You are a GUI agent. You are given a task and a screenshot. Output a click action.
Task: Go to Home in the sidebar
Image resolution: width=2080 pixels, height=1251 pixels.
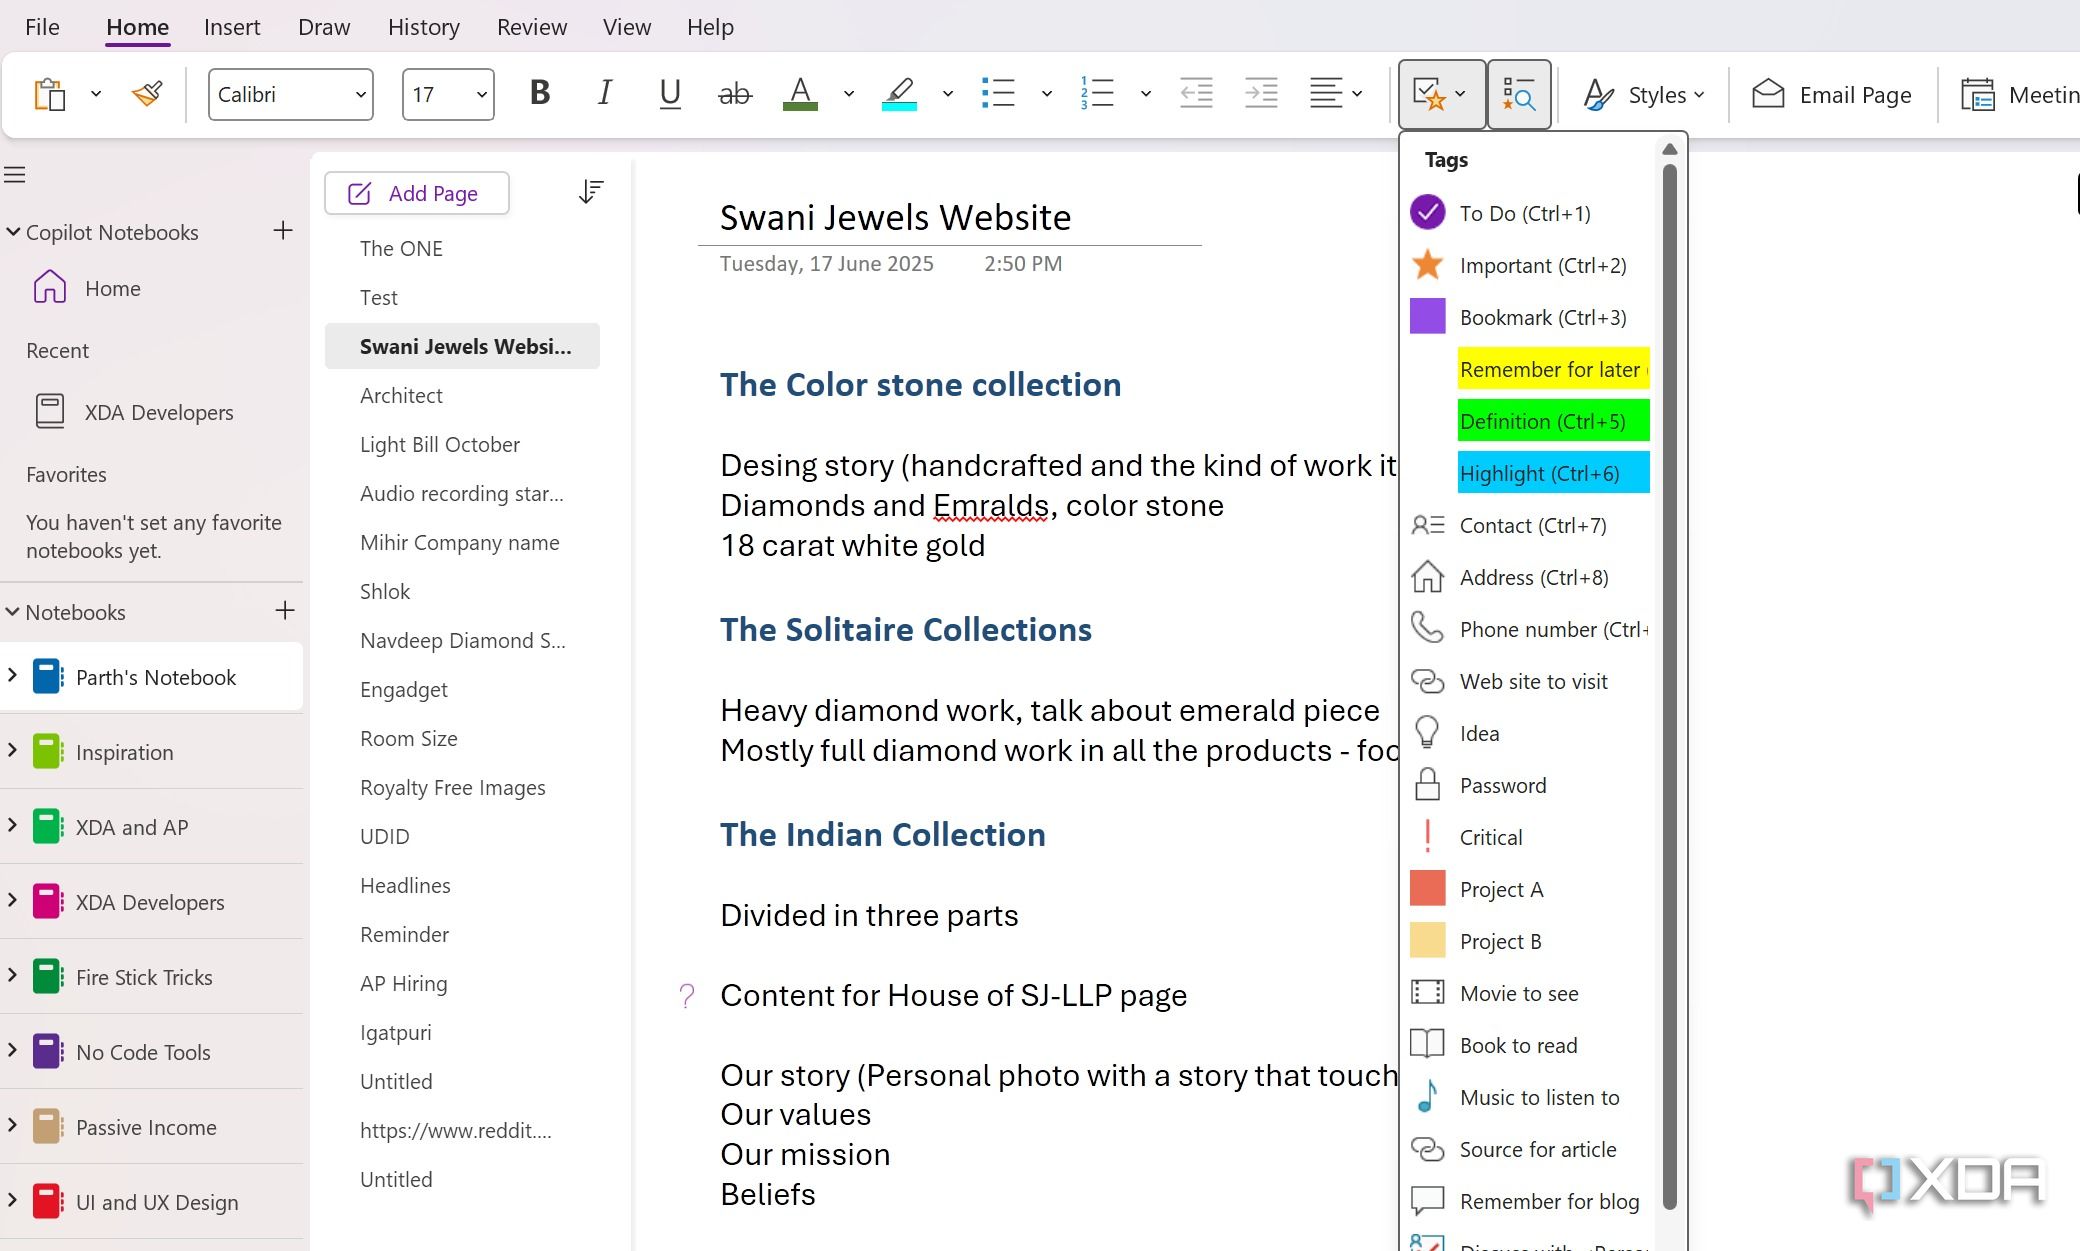(x=87, y=288)
